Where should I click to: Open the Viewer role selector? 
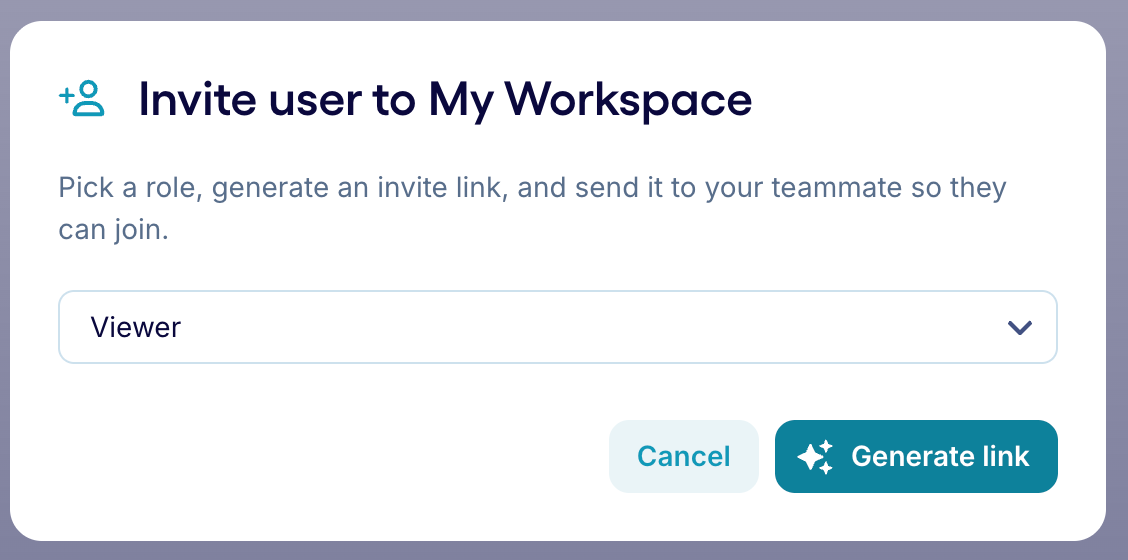[x=557, y=327]
